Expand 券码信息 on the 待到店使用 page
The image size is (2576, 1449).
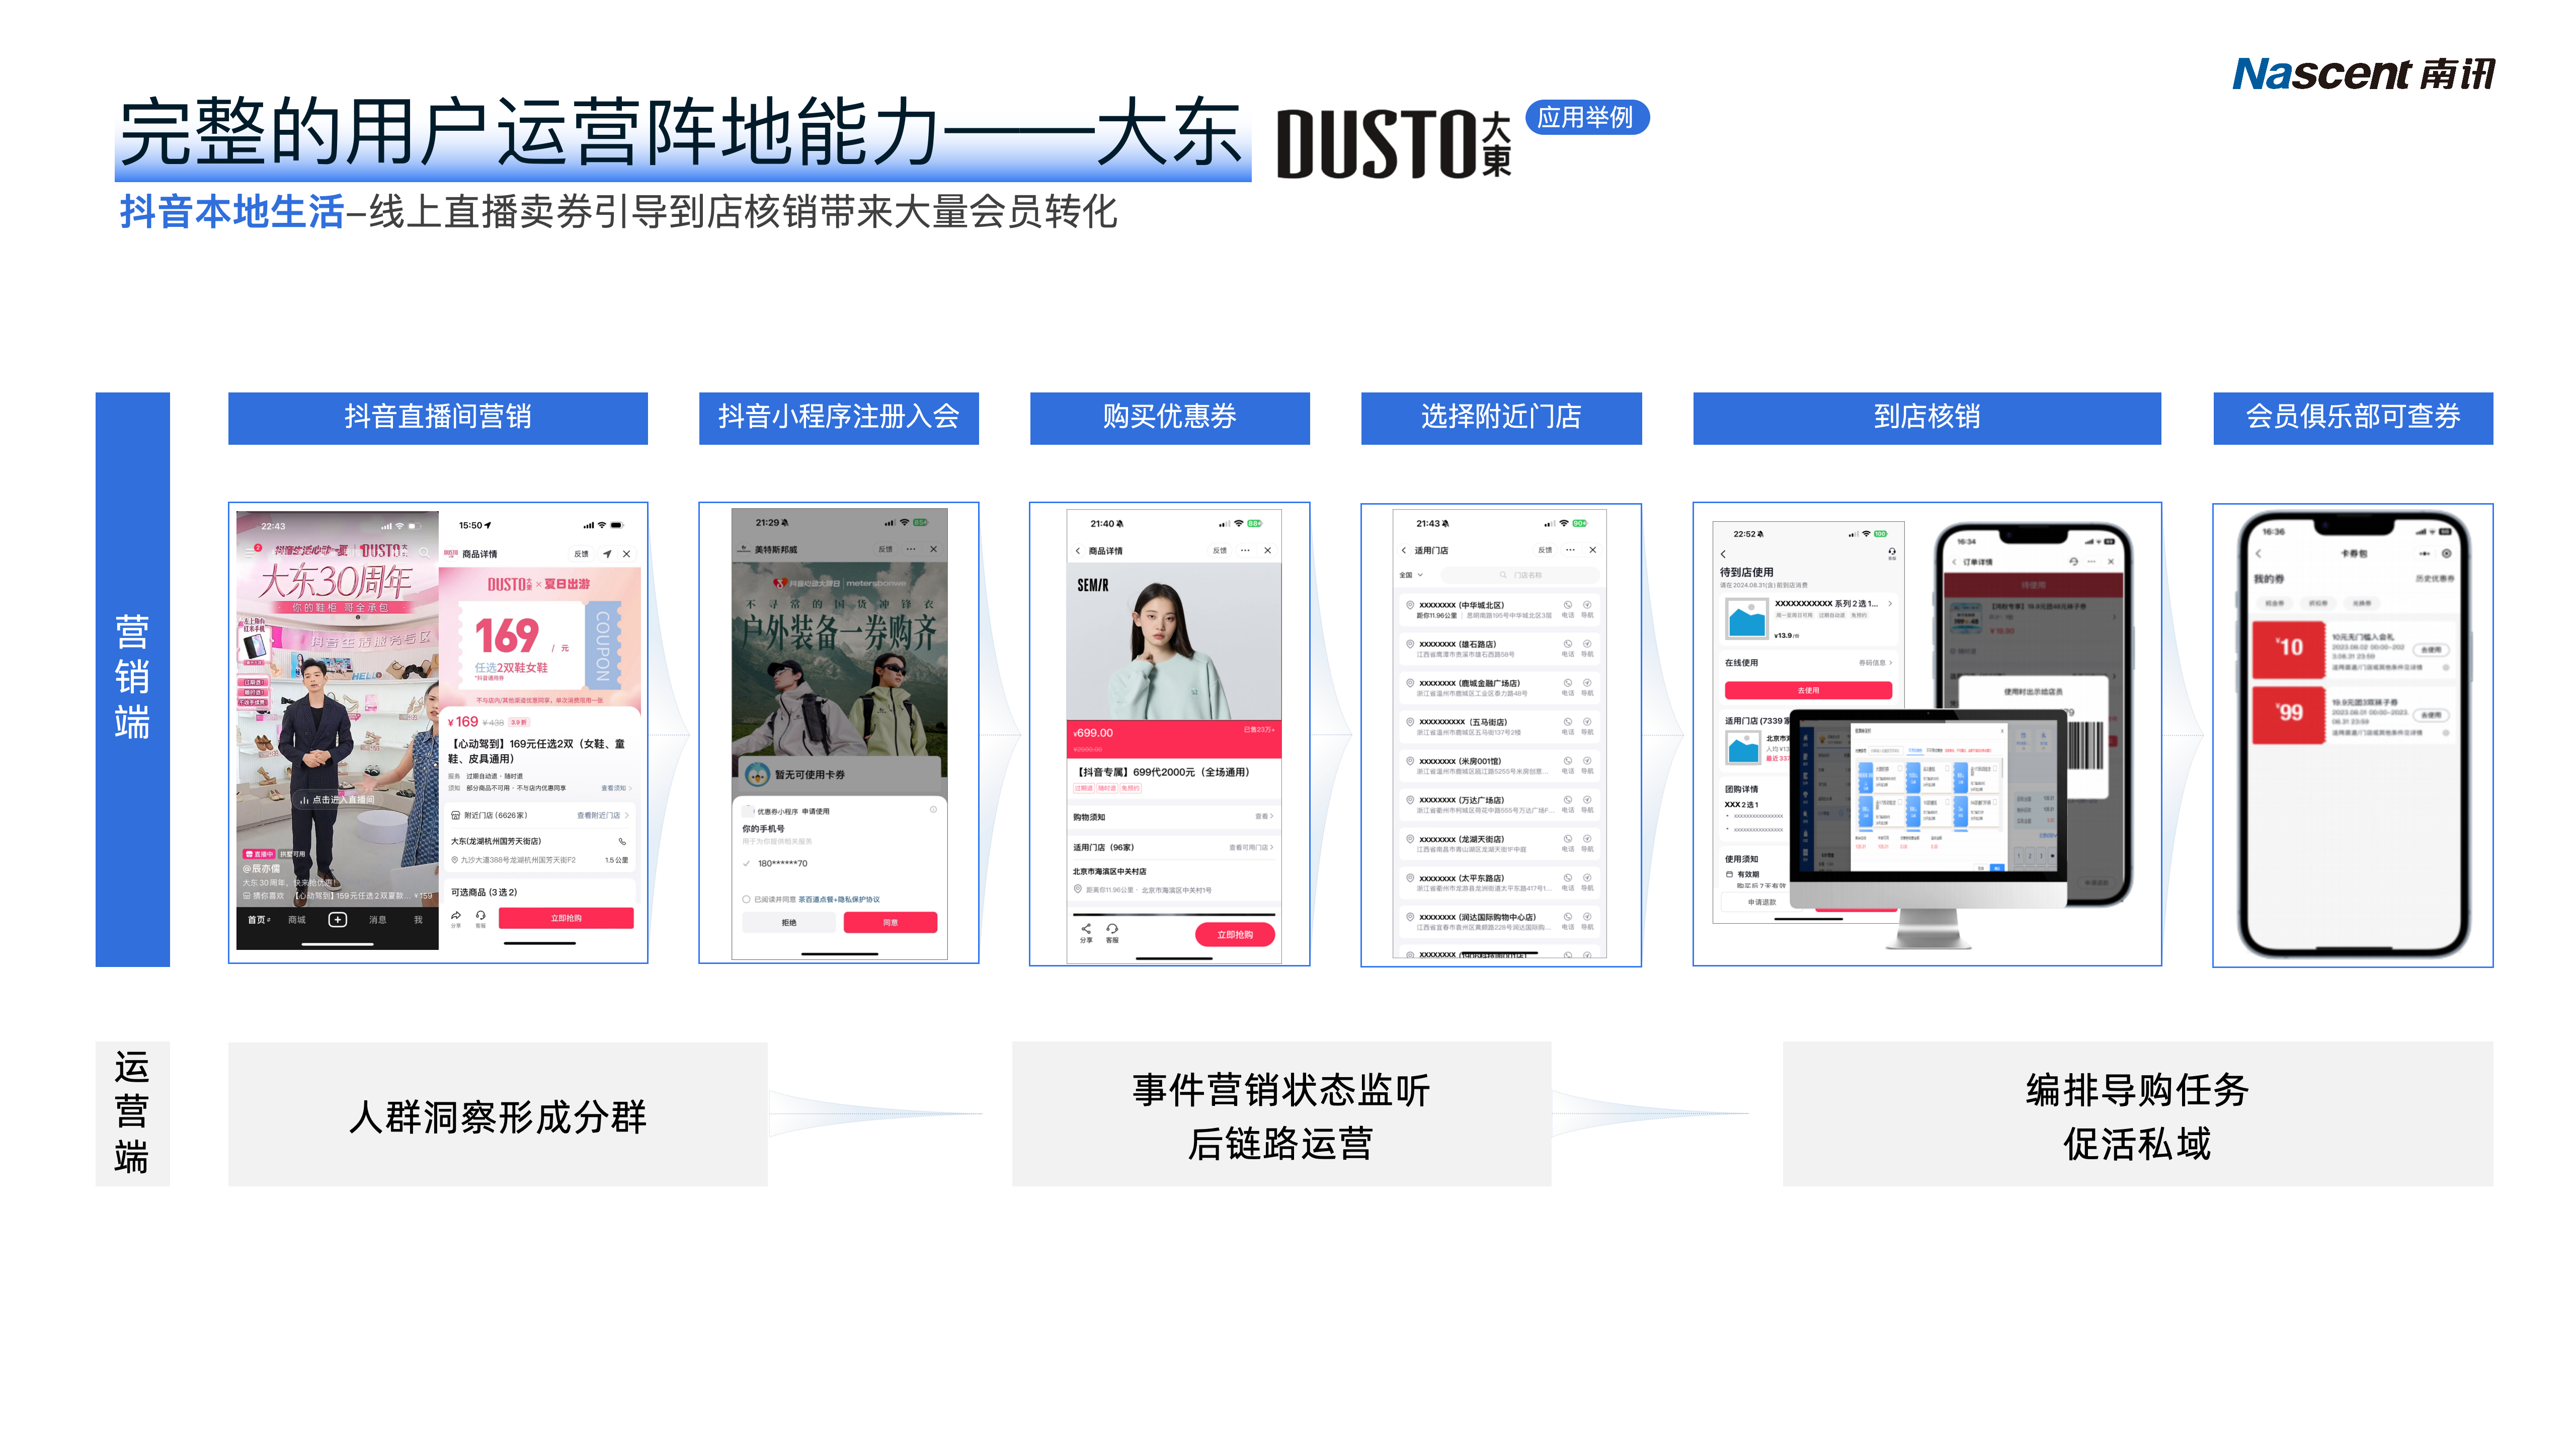pos(1873,663)
